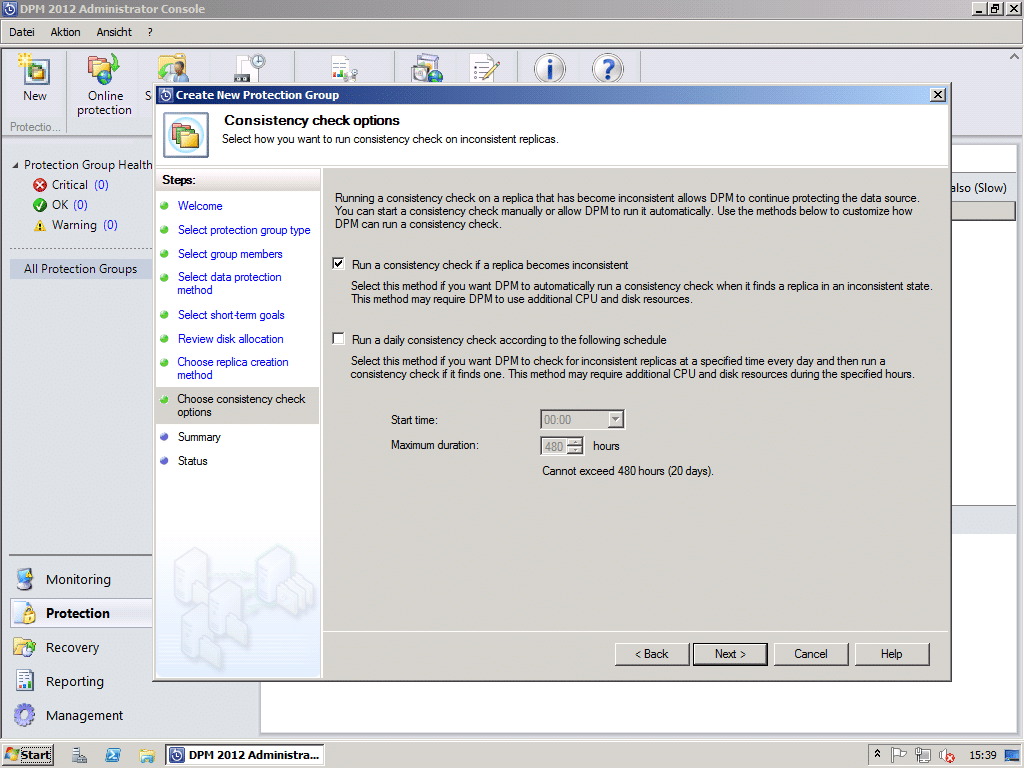
Task: Click the Maximum duration hours field
Action: click(x=554, y=446)
